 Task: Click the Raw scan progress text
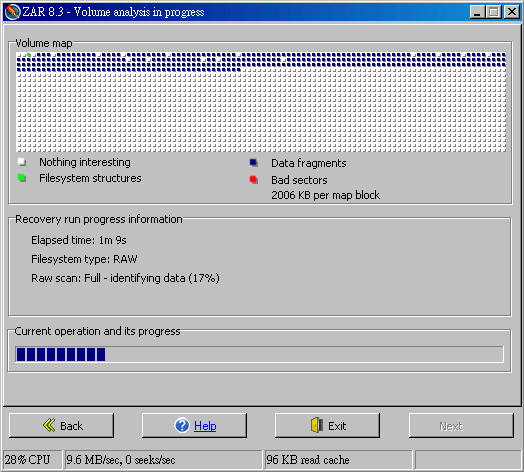tap(125, 278)
